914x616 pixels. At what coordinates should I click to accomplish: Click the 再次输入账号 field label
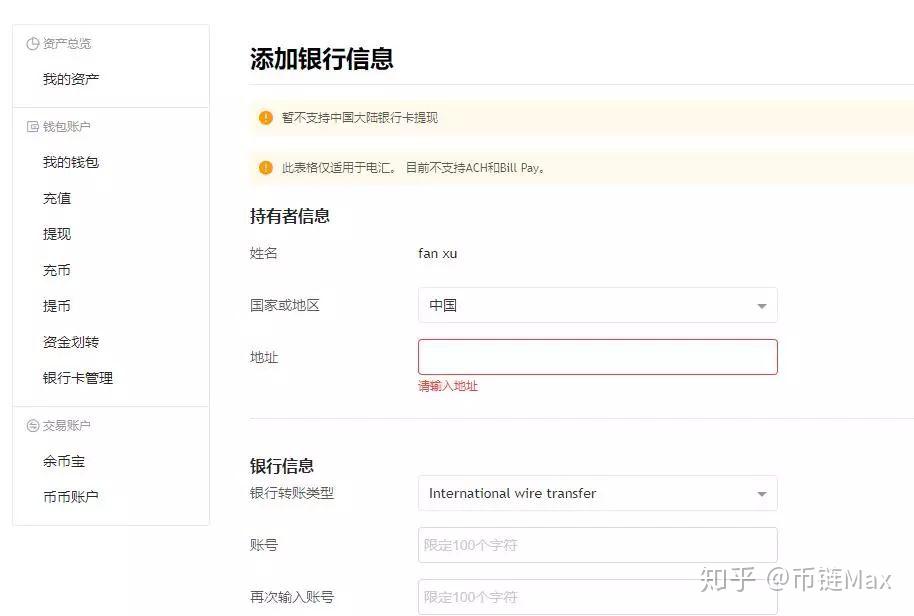click(x=292, y=597)
